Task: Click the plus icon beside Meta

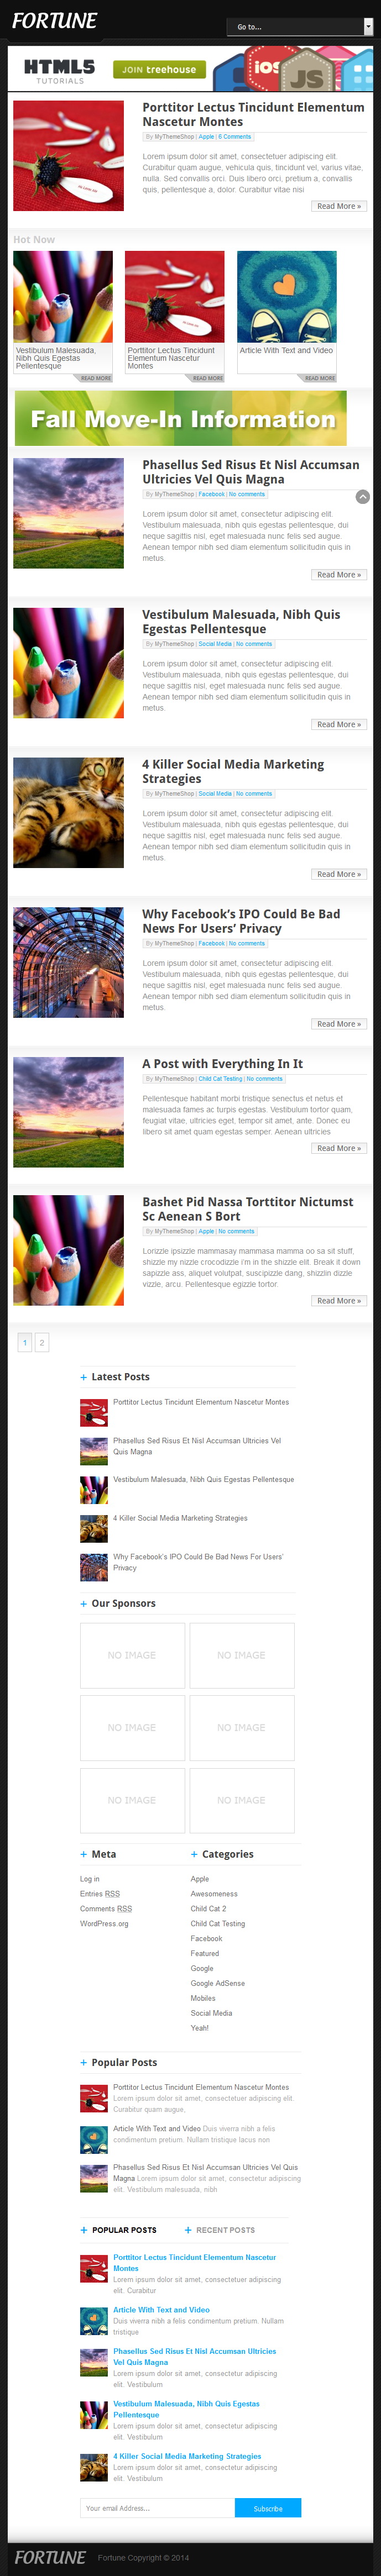Action: click(84, 1854)
